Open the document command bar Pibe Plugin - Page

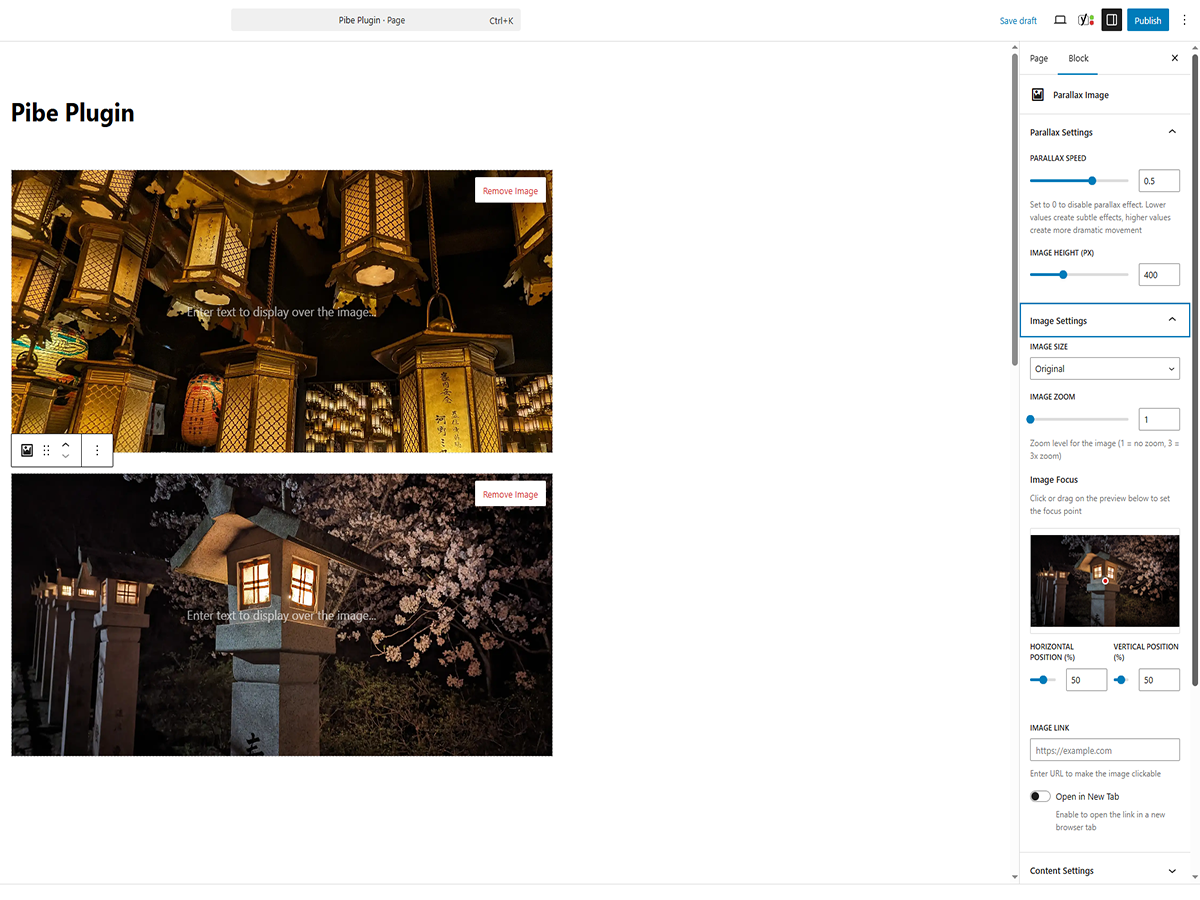[376, 20]
